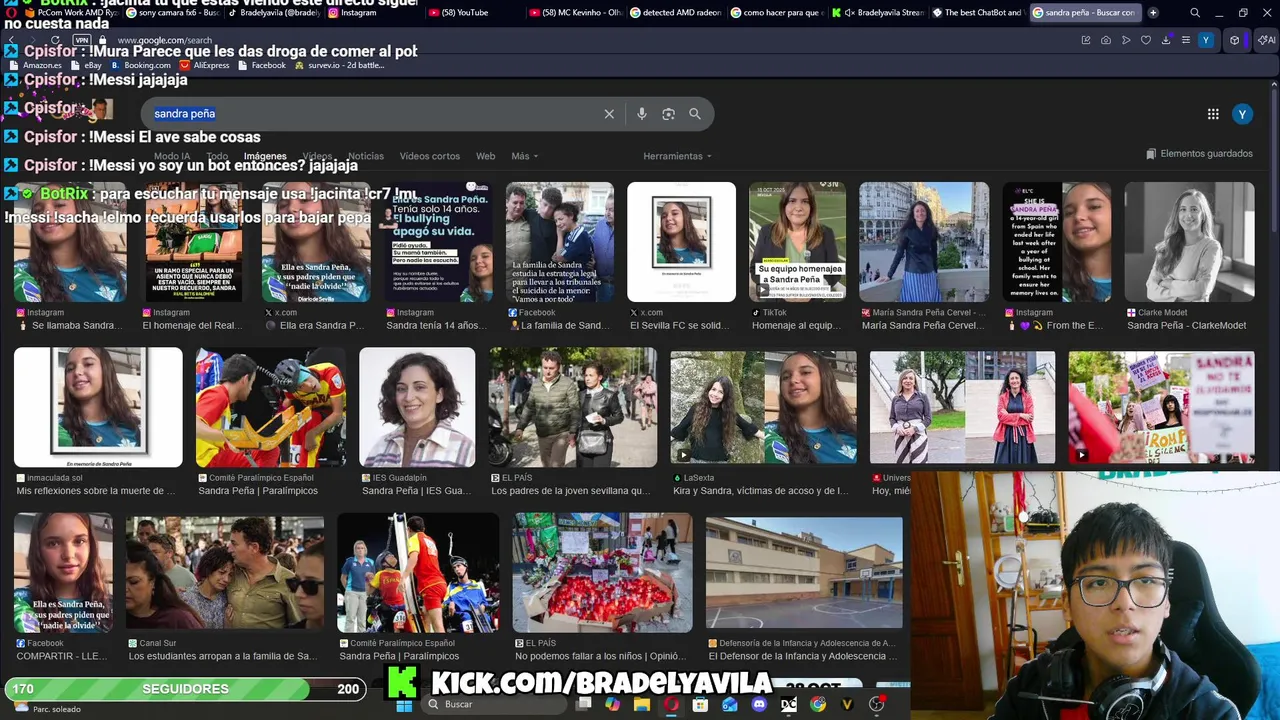1280x720 pixels.
Task: Click the Google address bar URL
Action: [x=166, y=40]
